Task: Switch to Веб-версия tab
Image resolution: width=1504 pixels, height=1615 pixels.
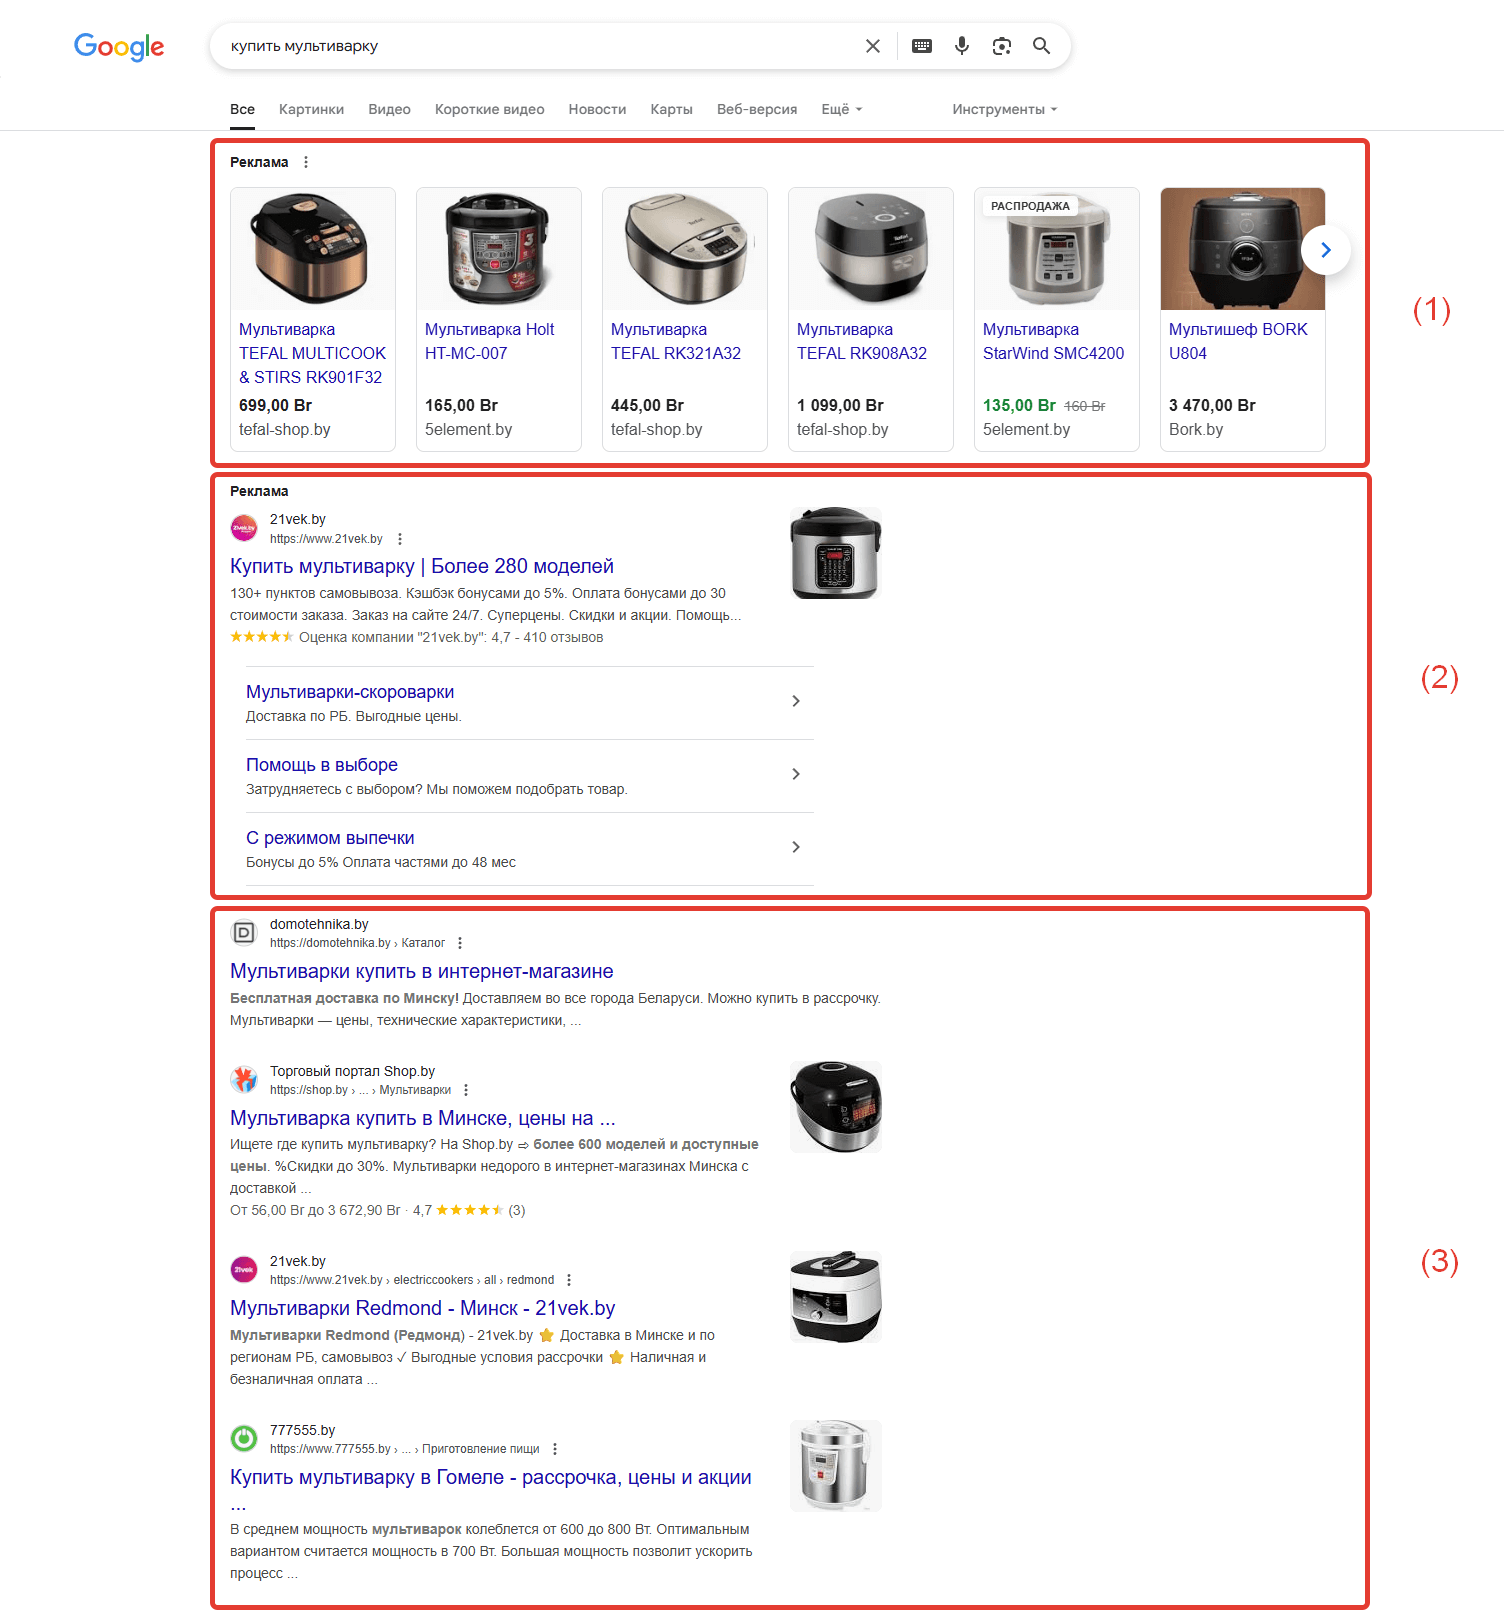Action: (x=757, y=109)
